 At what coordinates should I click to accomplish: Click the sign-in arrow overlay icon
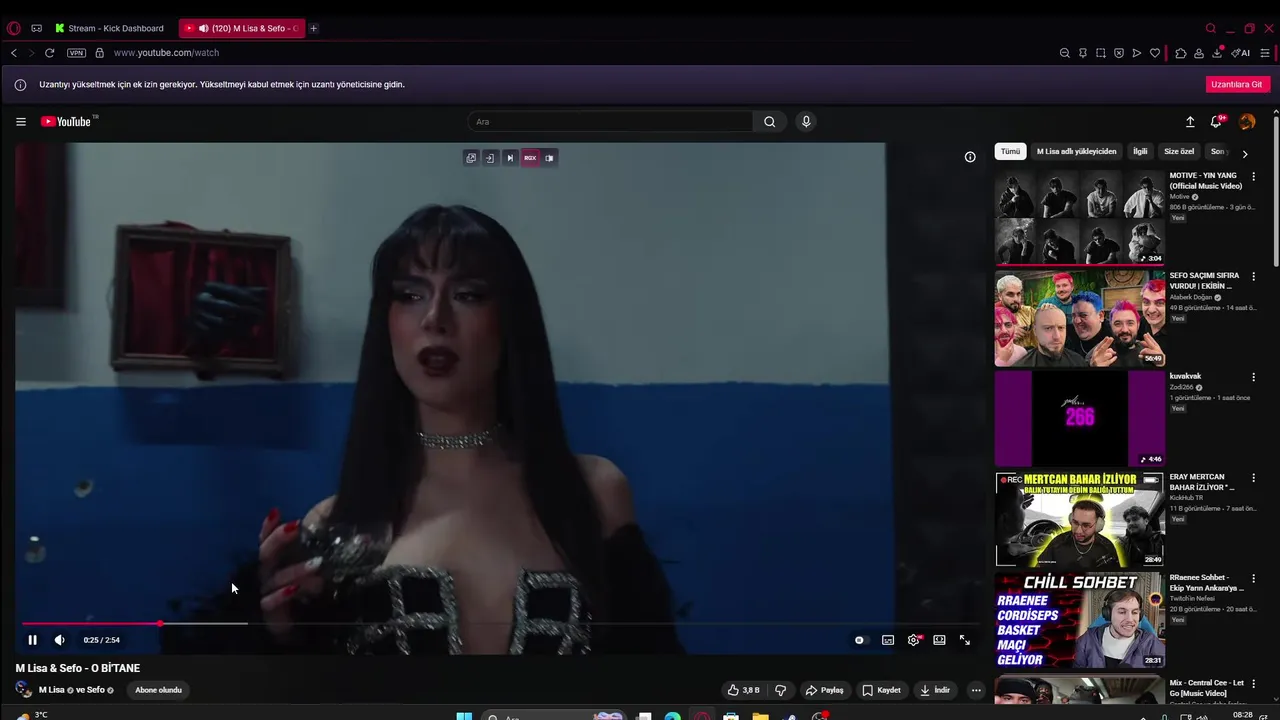[490, 158]
